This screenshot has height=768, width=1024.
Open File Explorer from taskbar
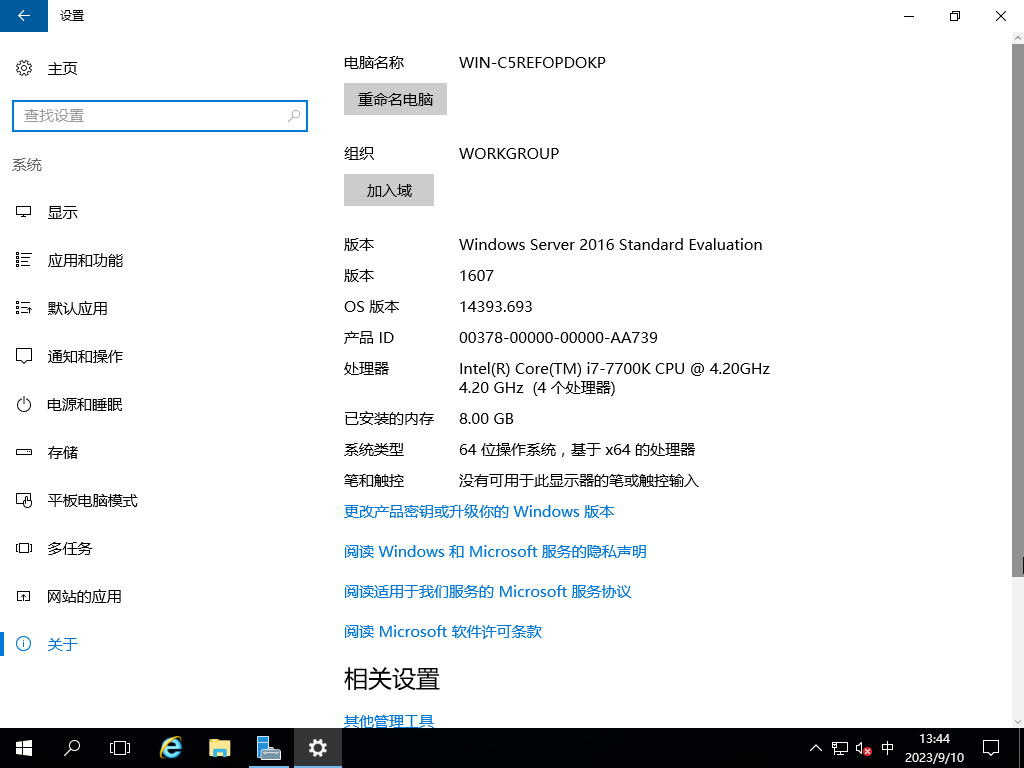point(219,748)
